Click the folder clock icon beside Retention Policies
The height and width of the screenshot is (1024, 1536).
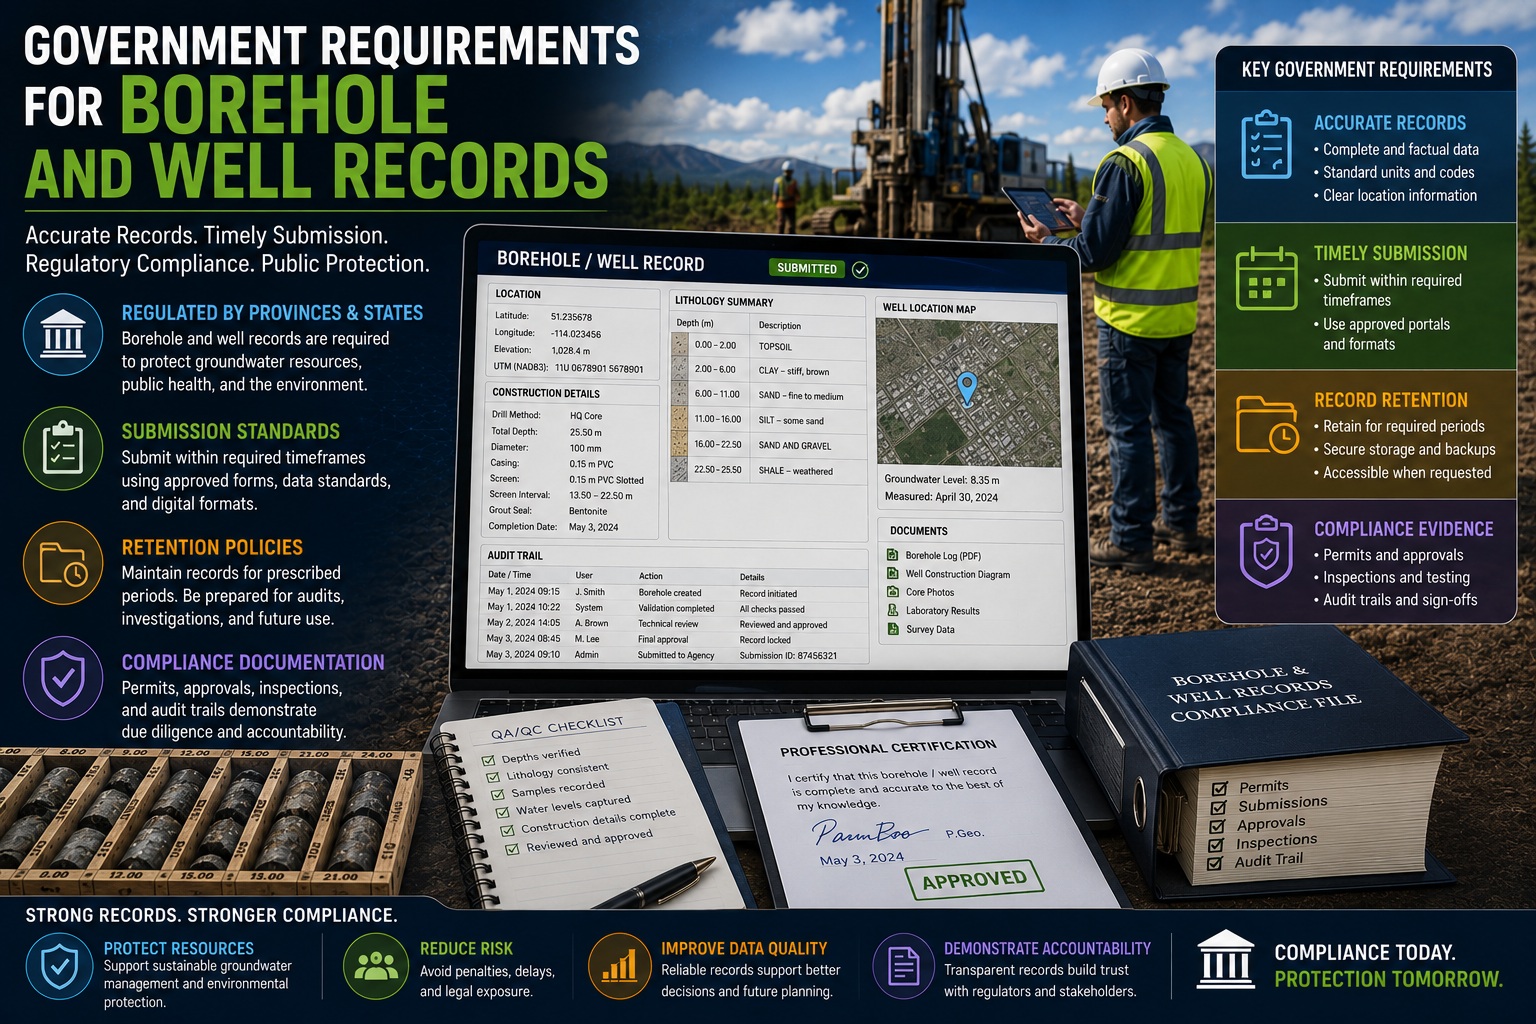coord(63,563)
